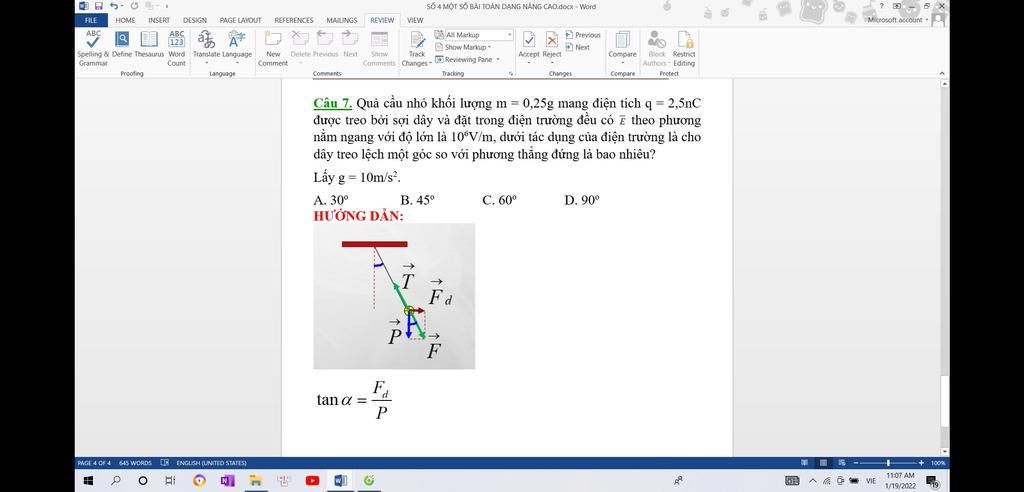Open the notification center
The height and width of the screenshot is (492, 1024).
tap(932, 482)
